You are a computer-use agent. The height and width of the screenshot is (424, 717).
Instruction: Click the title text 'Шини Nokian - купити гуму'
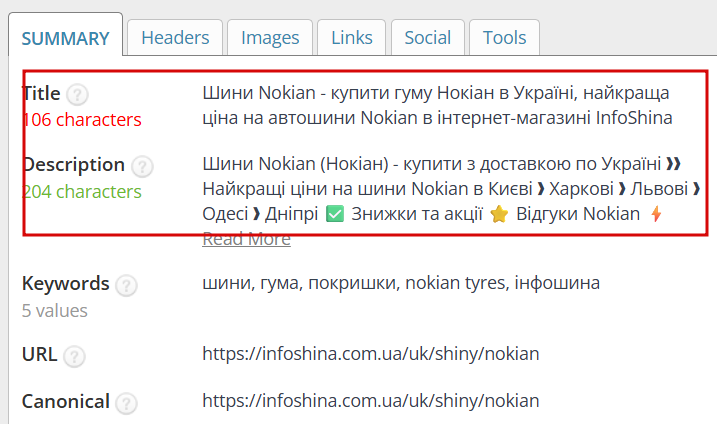[x=317, y=93]
